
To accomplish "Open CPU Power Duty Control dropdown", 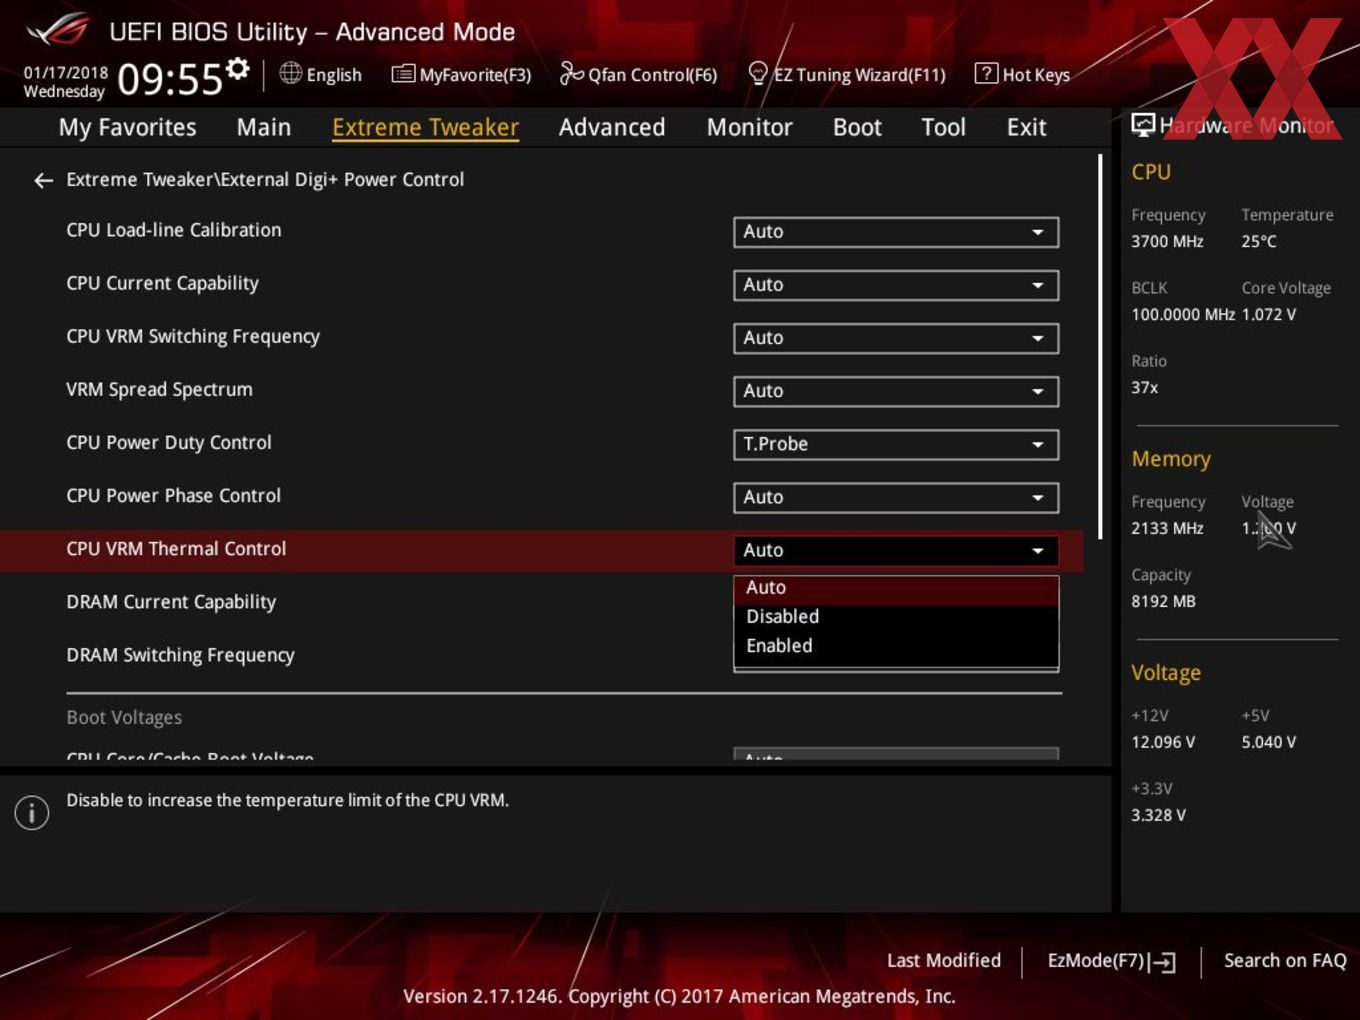I will (896, 444).
